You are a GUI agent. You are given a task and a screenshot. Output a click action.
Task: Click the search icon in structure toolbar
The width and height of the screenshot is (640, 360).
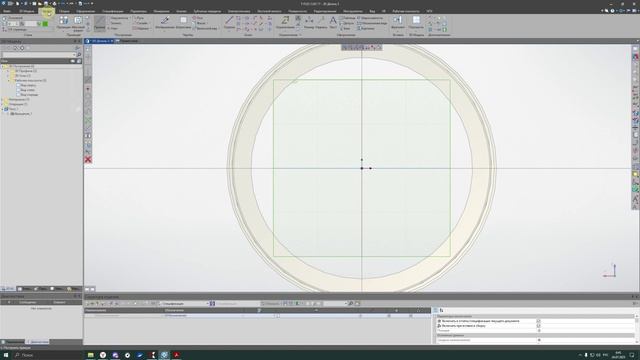[351, 304]
